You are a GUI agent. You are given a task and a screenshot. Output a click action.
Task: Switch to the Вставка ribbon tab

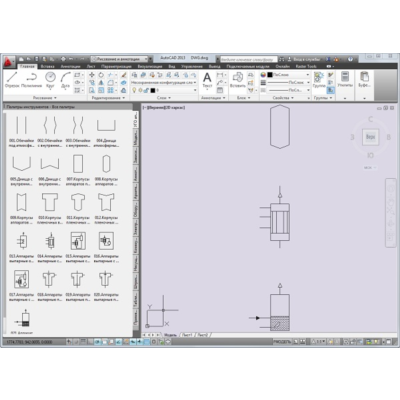(x=48, y=66)
